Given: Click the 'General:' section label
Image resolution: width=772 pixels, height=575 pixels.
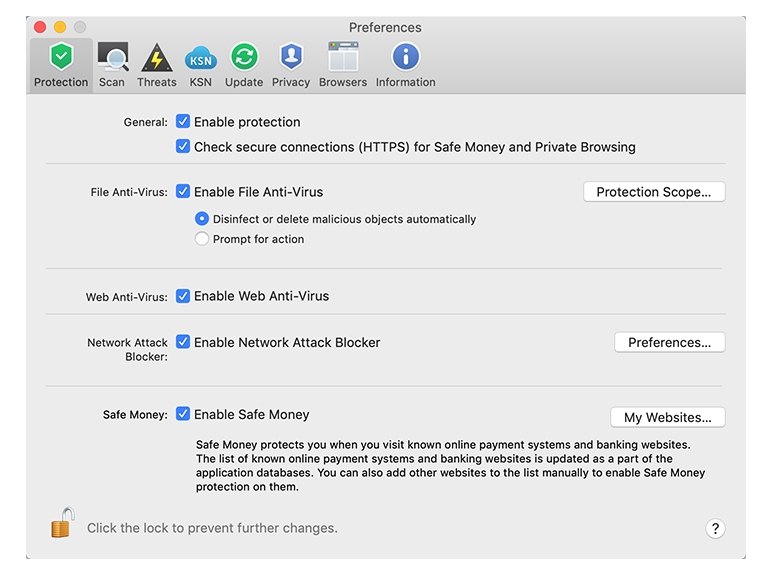Looking at the screenshot, I should click(x=146, y=122).
